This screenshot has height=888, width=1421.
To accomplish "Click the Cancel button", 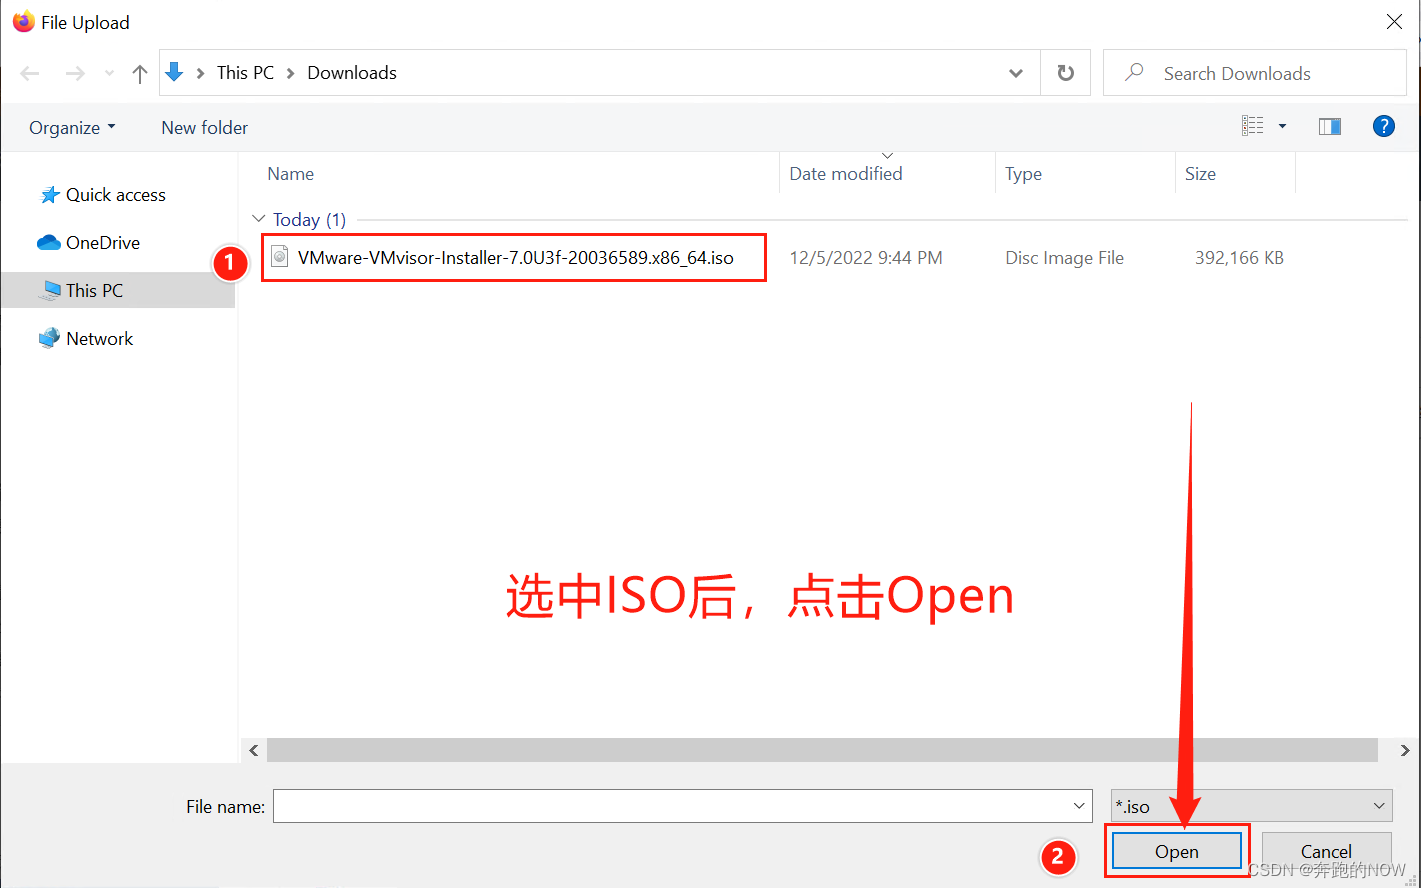I will click(x=1326, y=852).
